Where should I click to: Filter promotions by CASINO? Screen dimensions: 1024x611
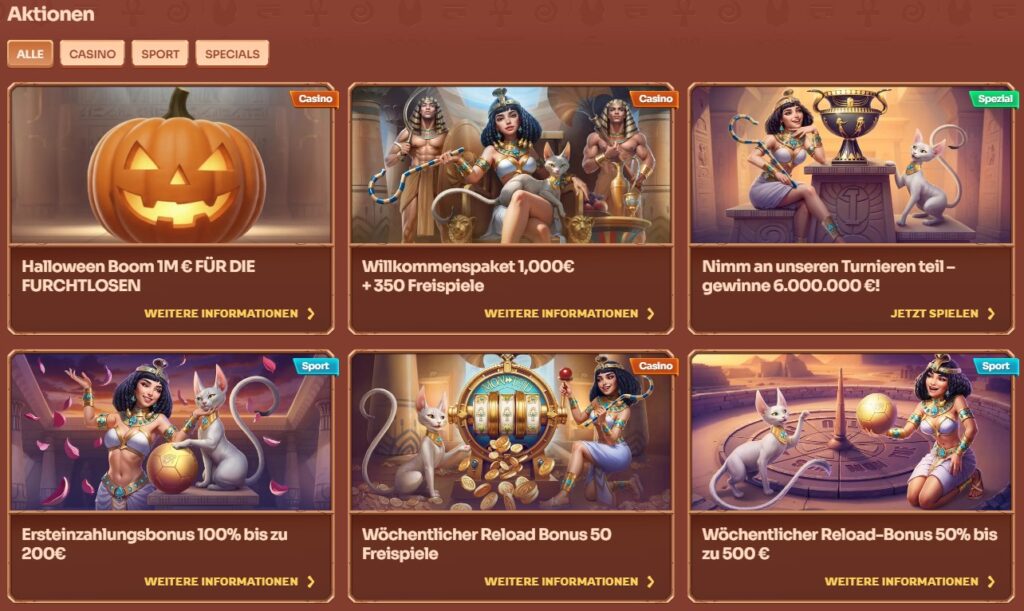pyautogui.click(x=92, y=54)
